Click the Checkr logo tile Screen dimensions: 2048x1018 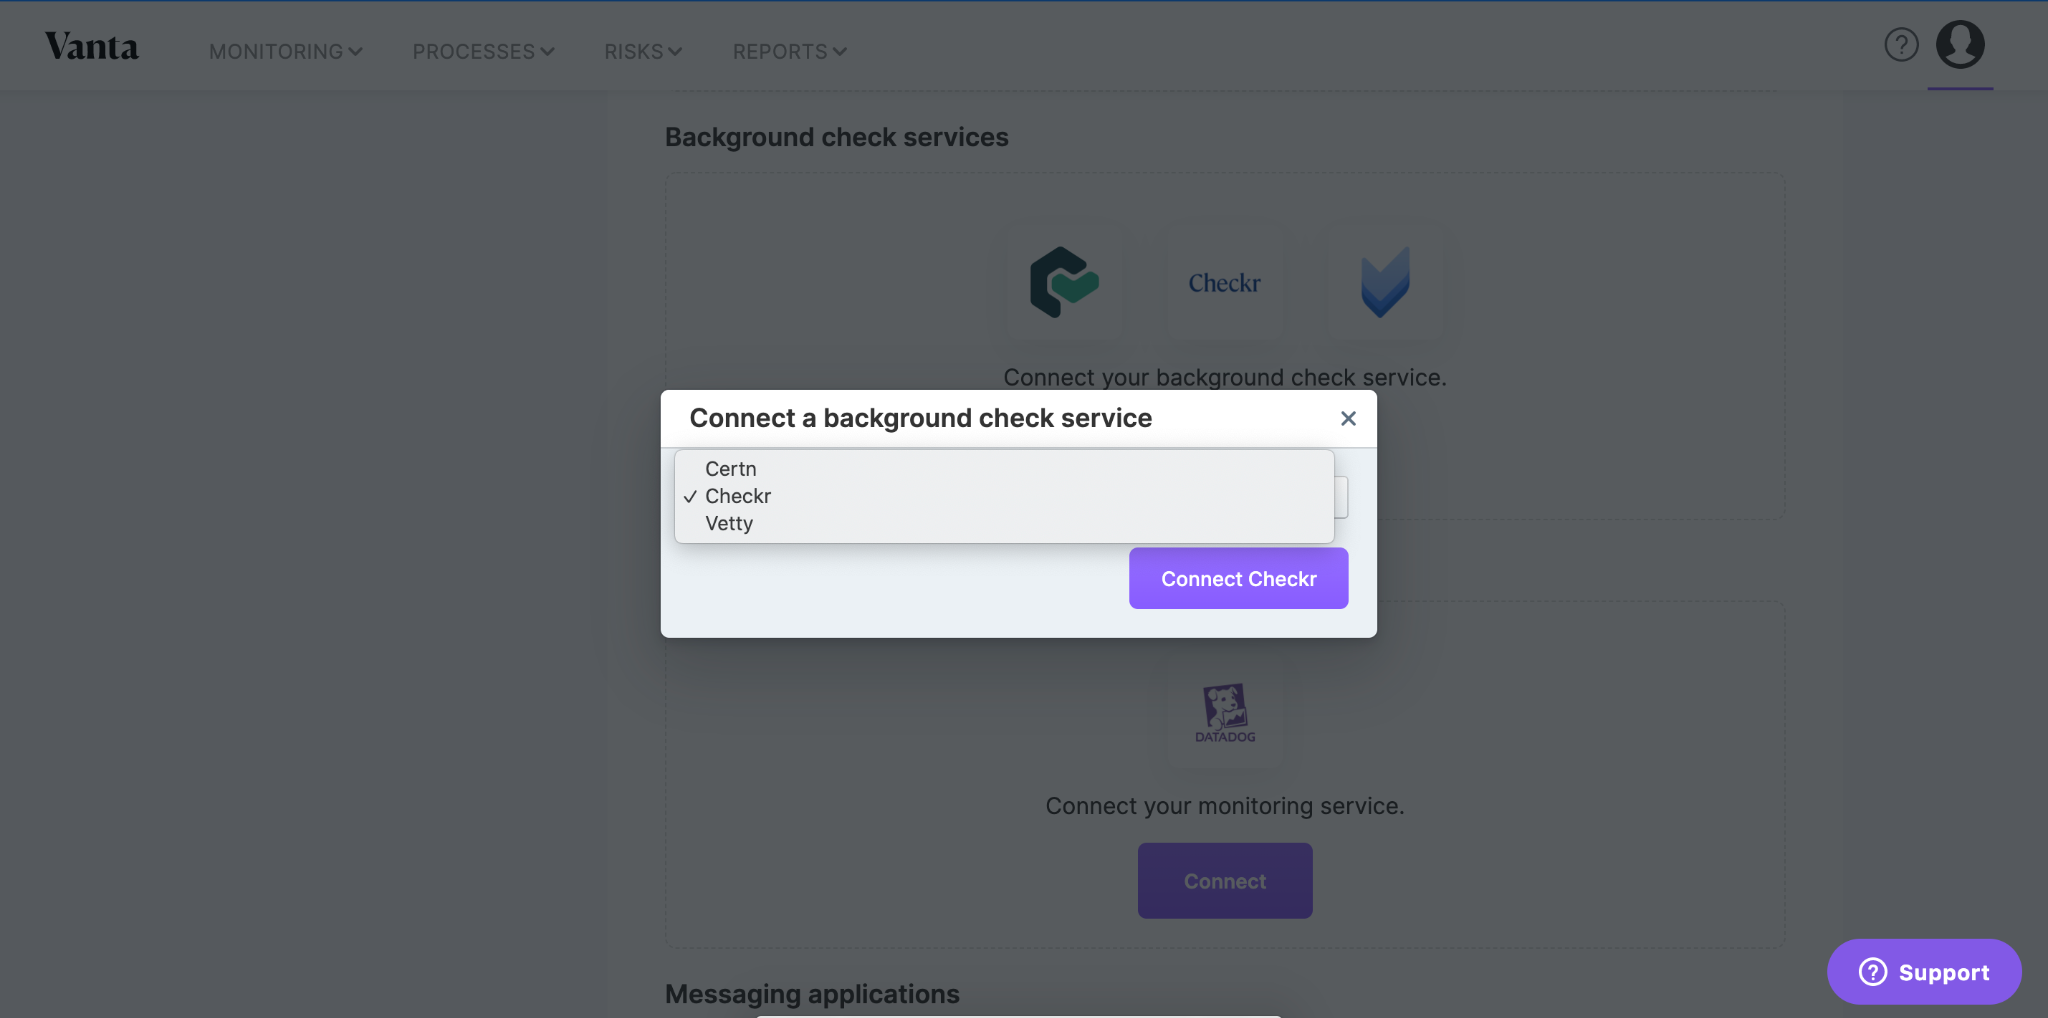(1224, 283)
